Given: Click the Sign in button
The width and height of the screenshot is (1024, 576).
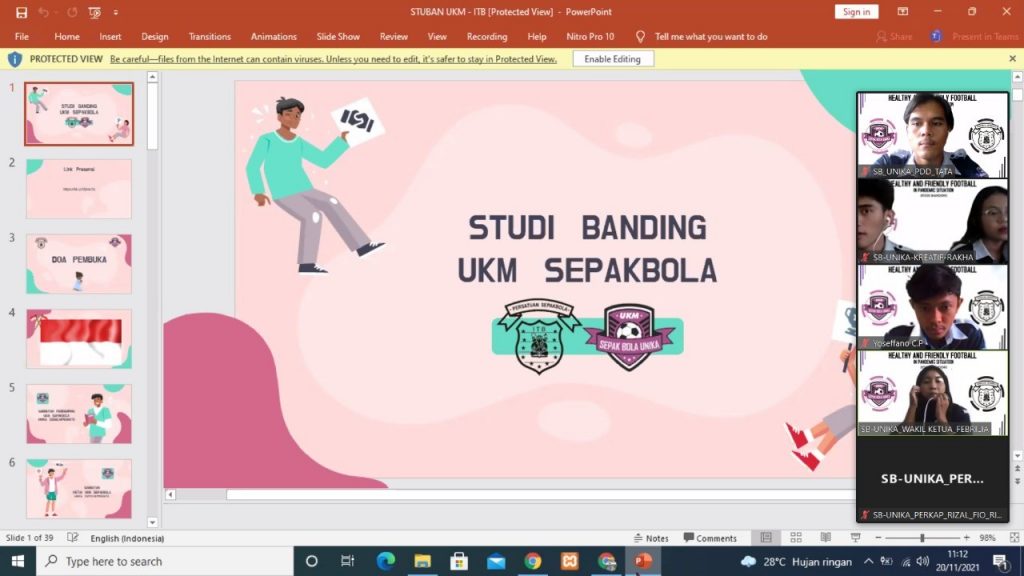Looking at the screenshot, I should pos(856,12).
